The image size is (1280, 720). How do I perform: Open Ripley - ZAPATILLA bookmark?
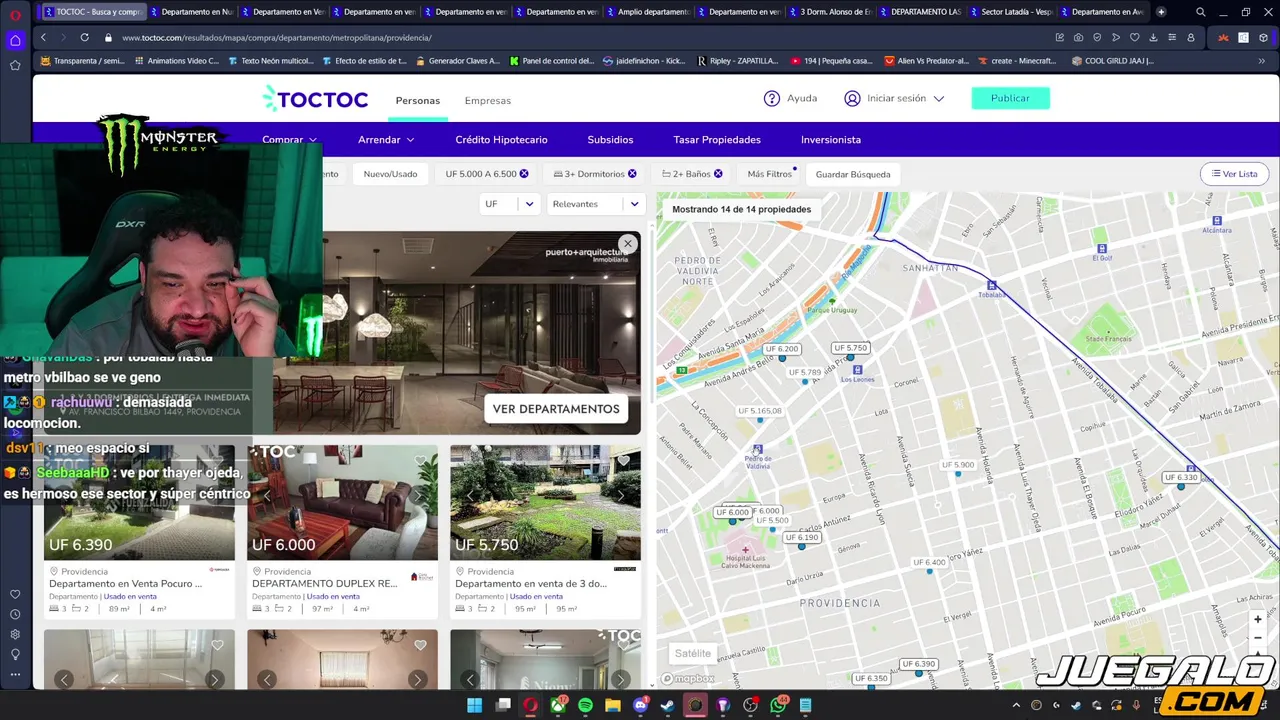tap(738, 60)
